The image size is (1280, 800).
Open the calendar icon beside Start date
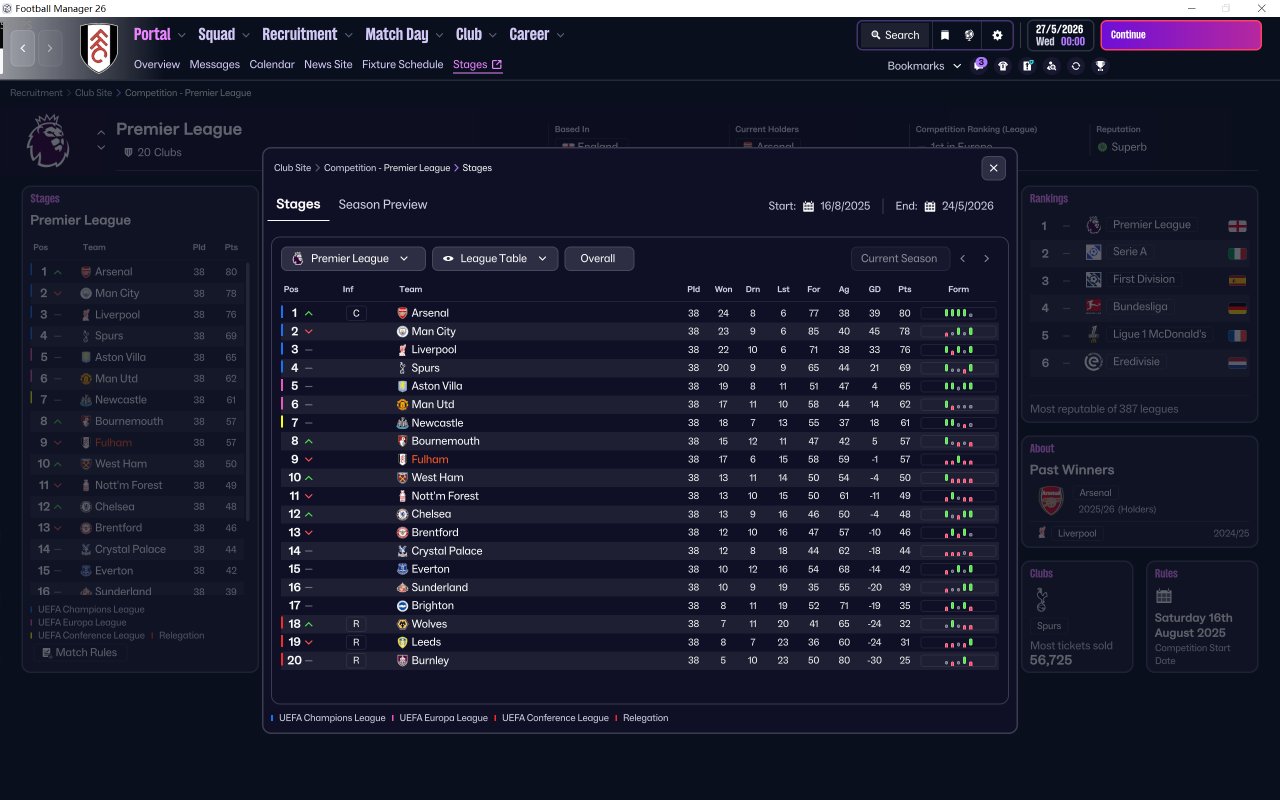[x=808, y=207]
